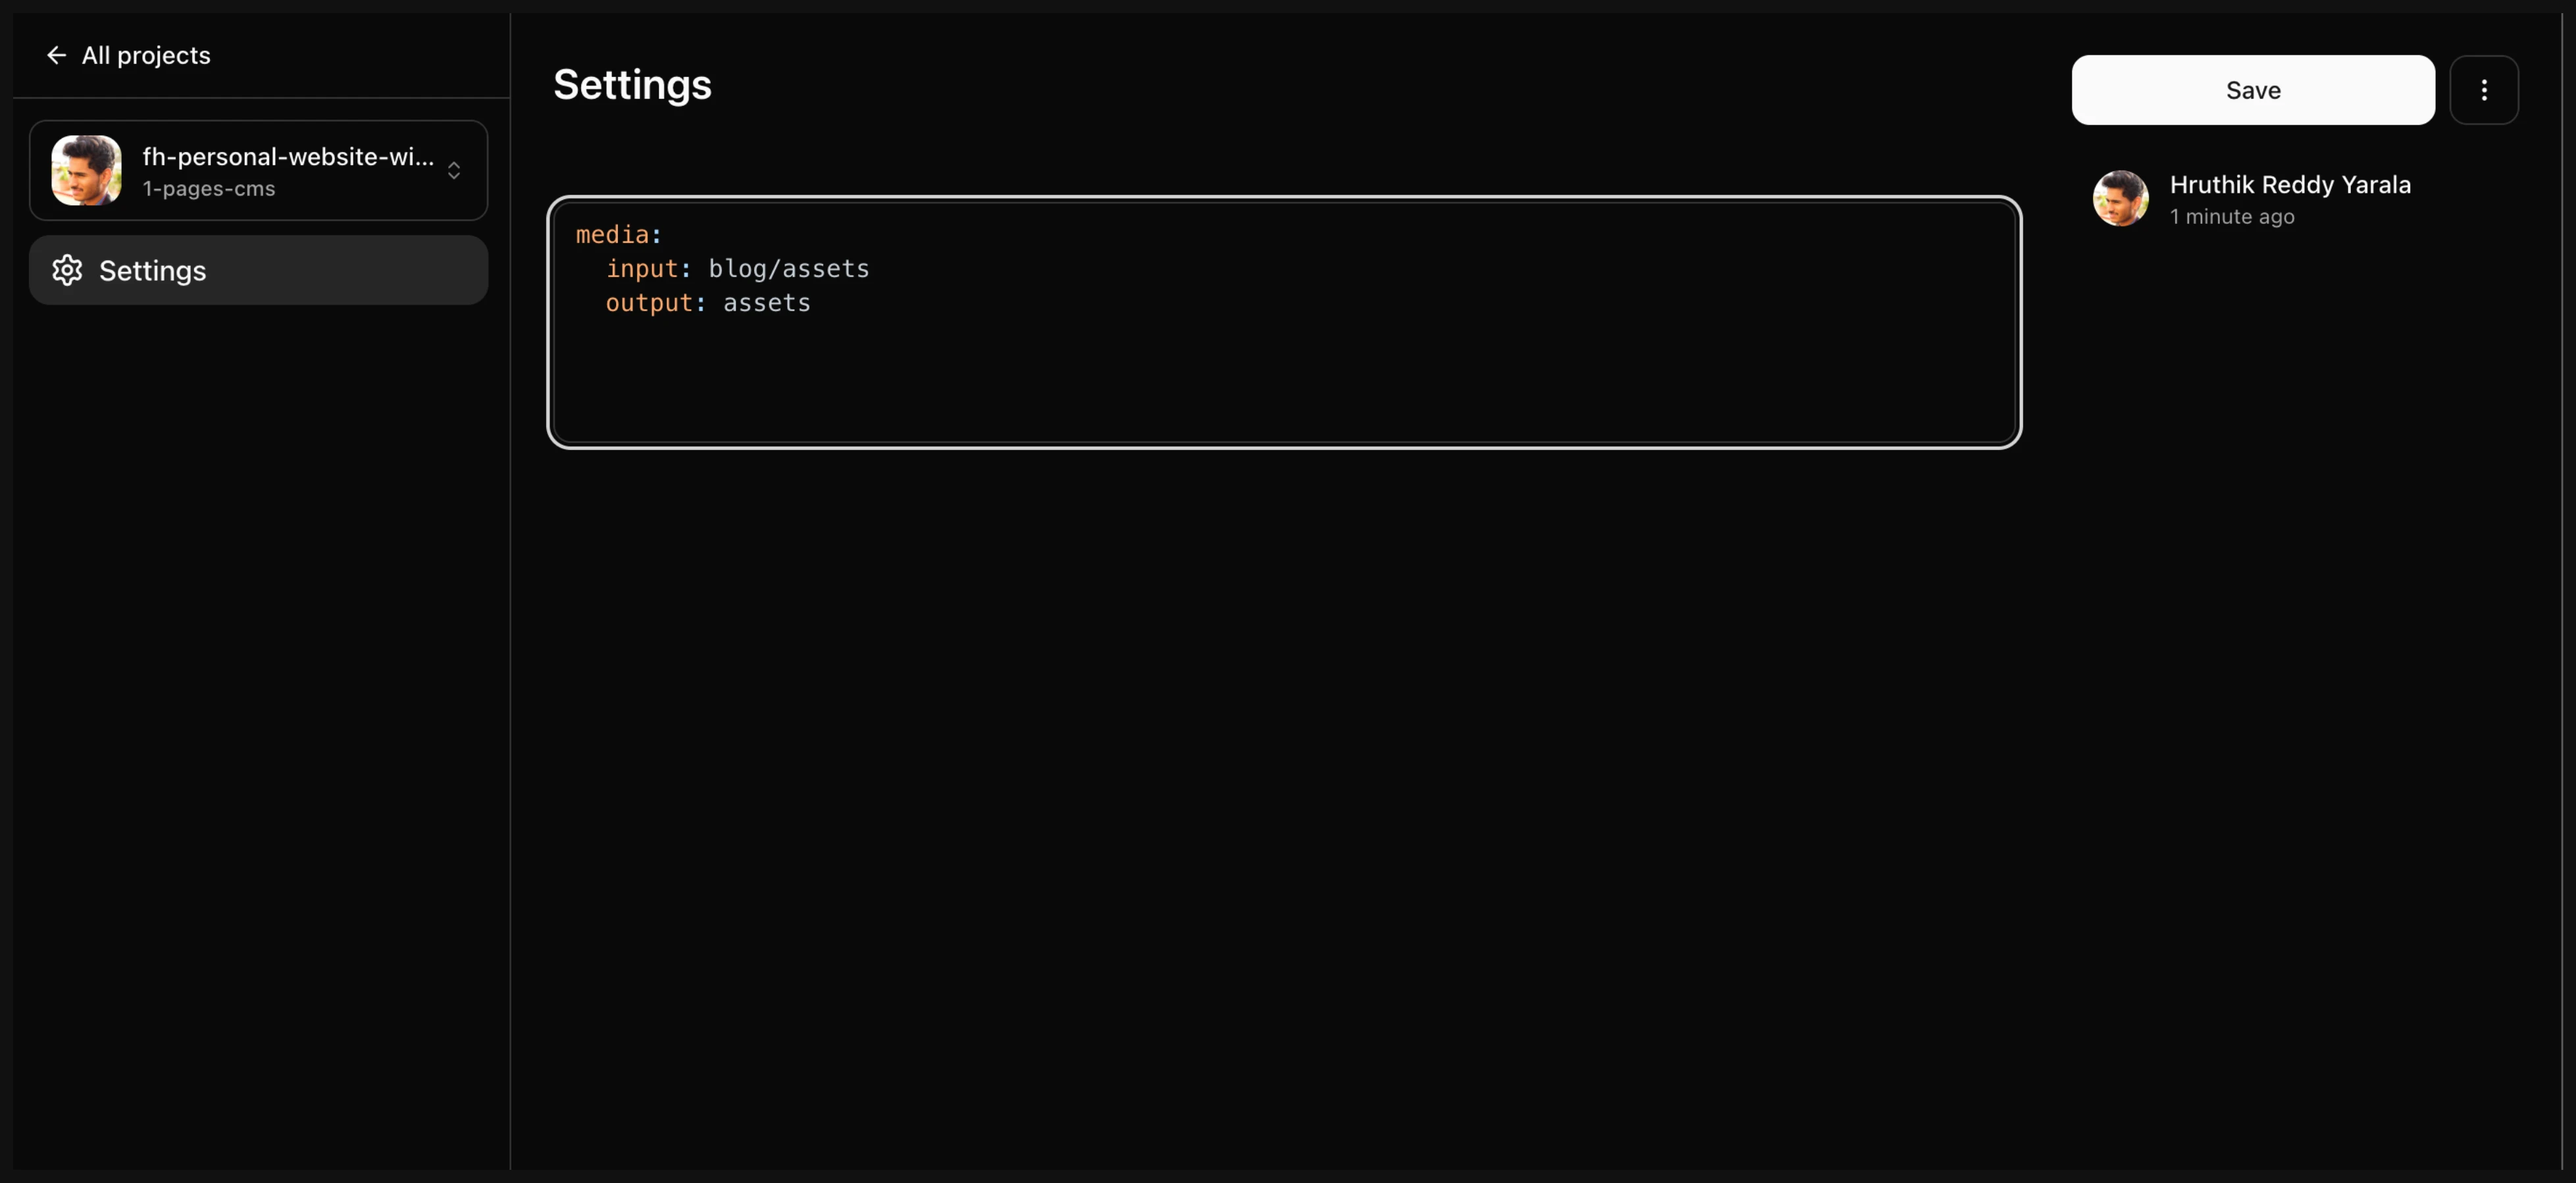Click the 1-pages-cms branch label

[x=208, y=189]
